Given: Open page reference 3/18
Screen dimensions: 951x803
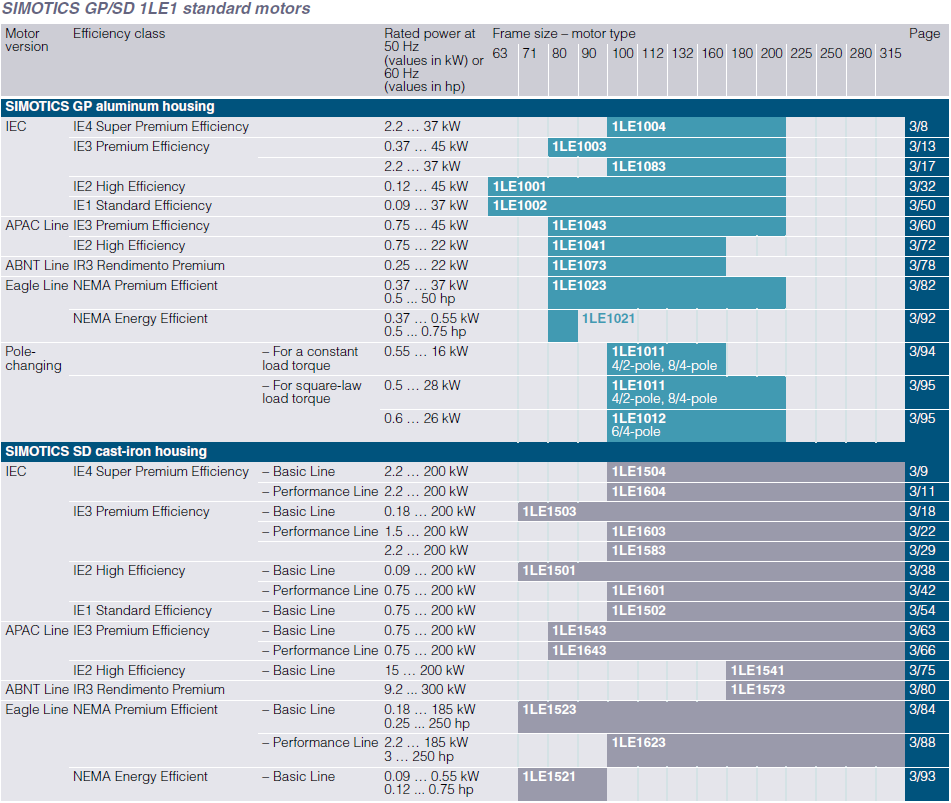Looking at the screenshot, I should coord(922,512).
